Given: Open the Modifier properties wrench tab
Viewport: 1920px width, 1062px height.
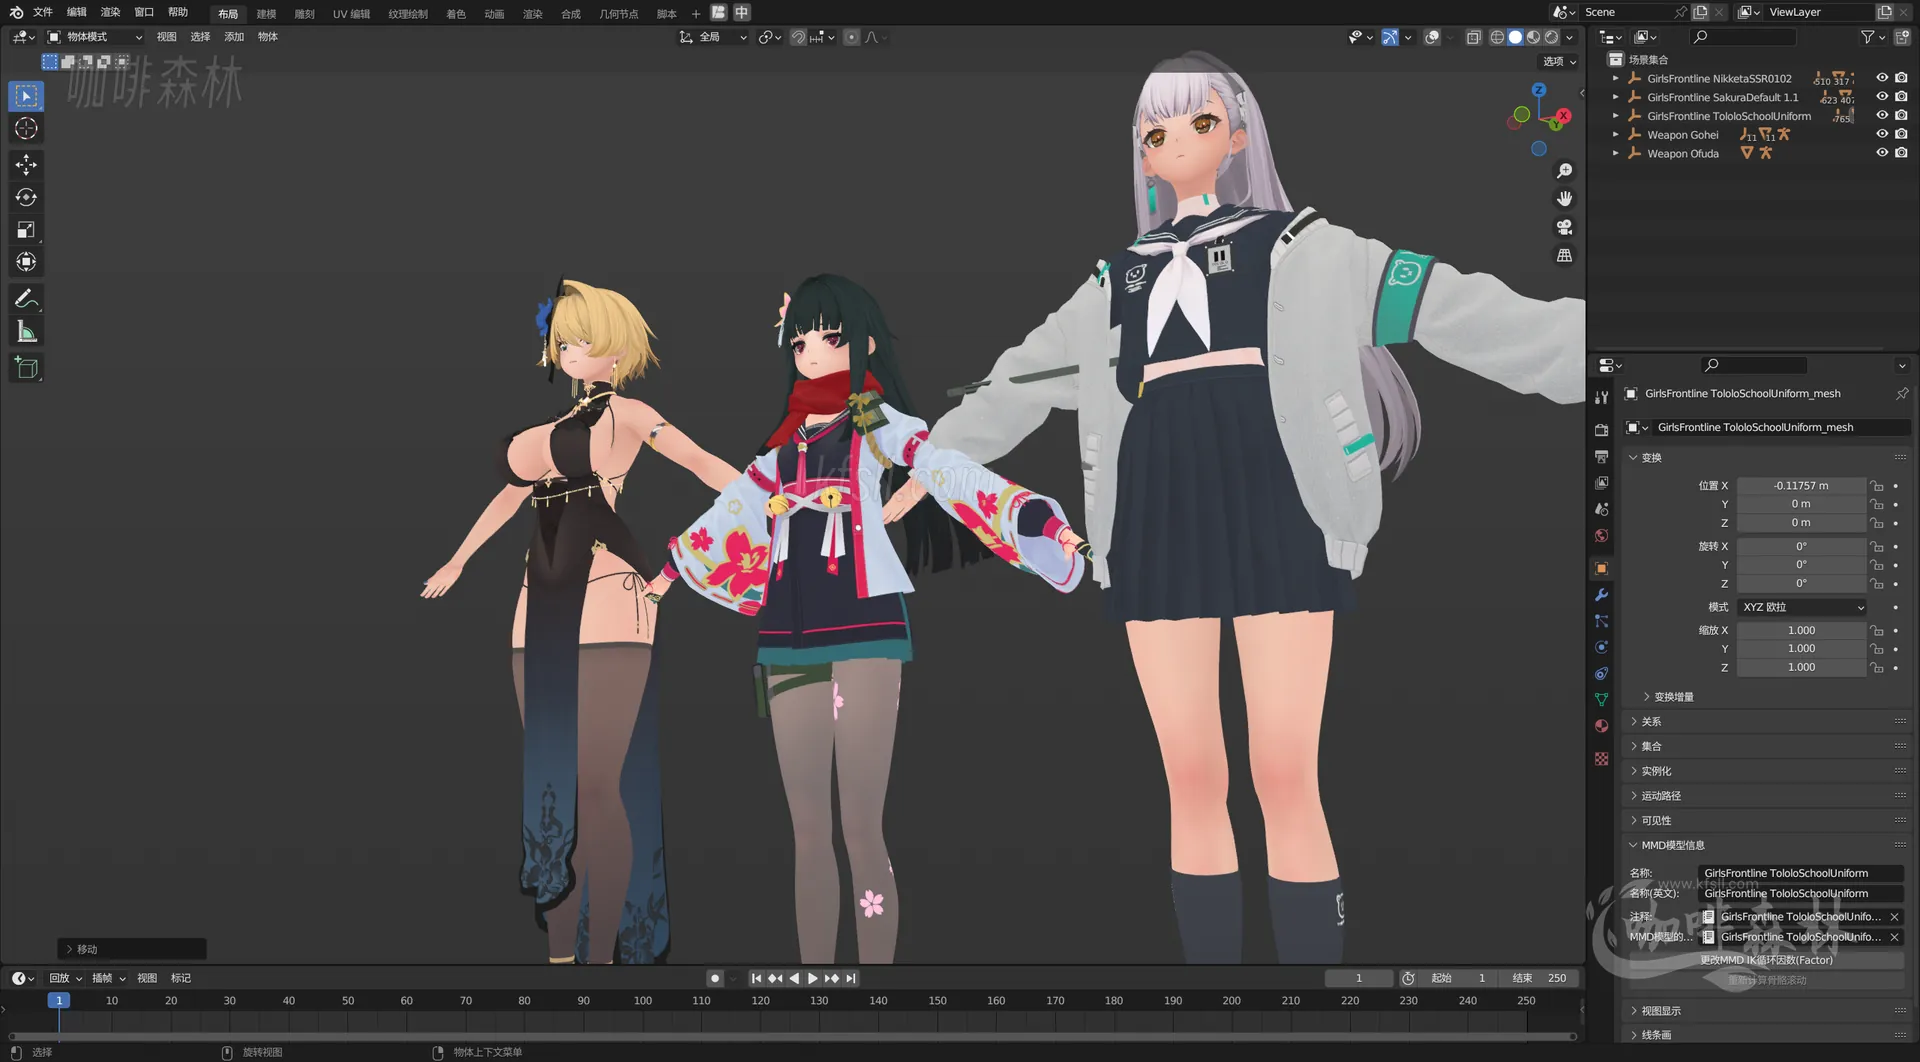Looking at the screenshot, I should [1601, 594].
